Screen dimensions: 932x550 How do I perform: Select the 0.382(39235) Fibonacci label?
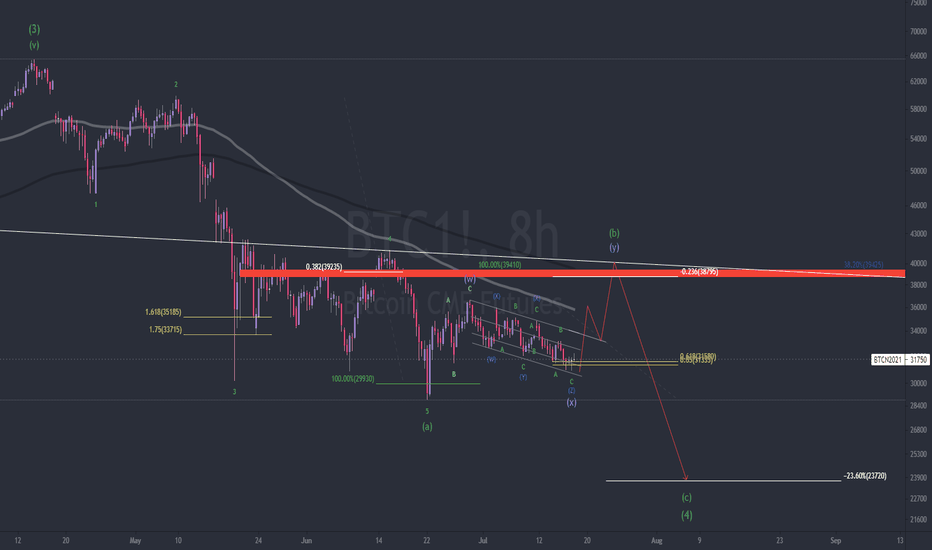(x=324, y=267)
